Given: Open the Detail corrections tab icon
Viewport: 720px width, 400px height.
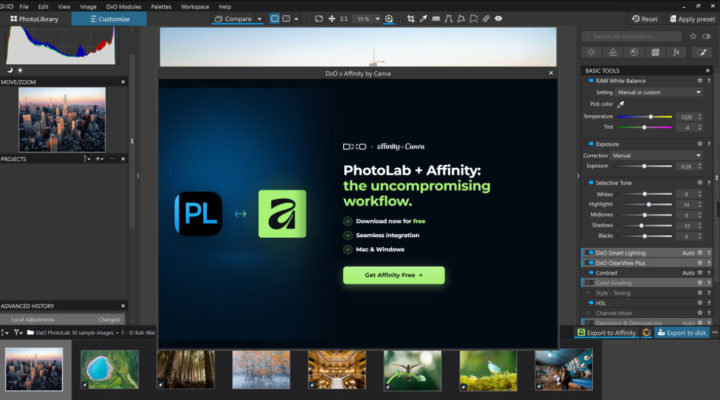Looking at the screenshot, I should 634,52.
